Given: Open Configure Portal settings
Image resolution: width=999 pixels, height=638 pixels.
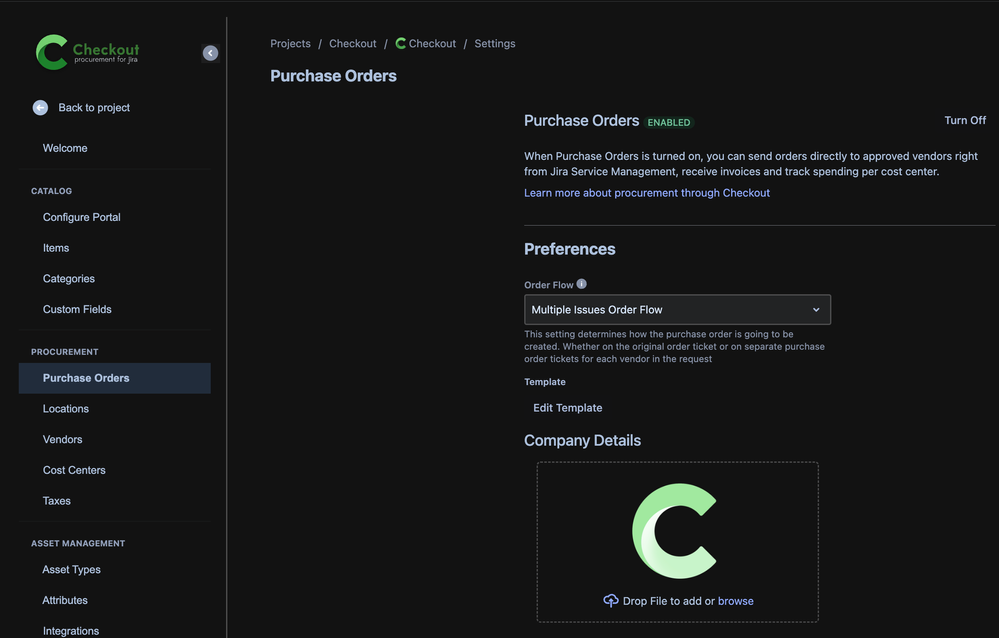Looking at the screenshot, I should 82,217.
